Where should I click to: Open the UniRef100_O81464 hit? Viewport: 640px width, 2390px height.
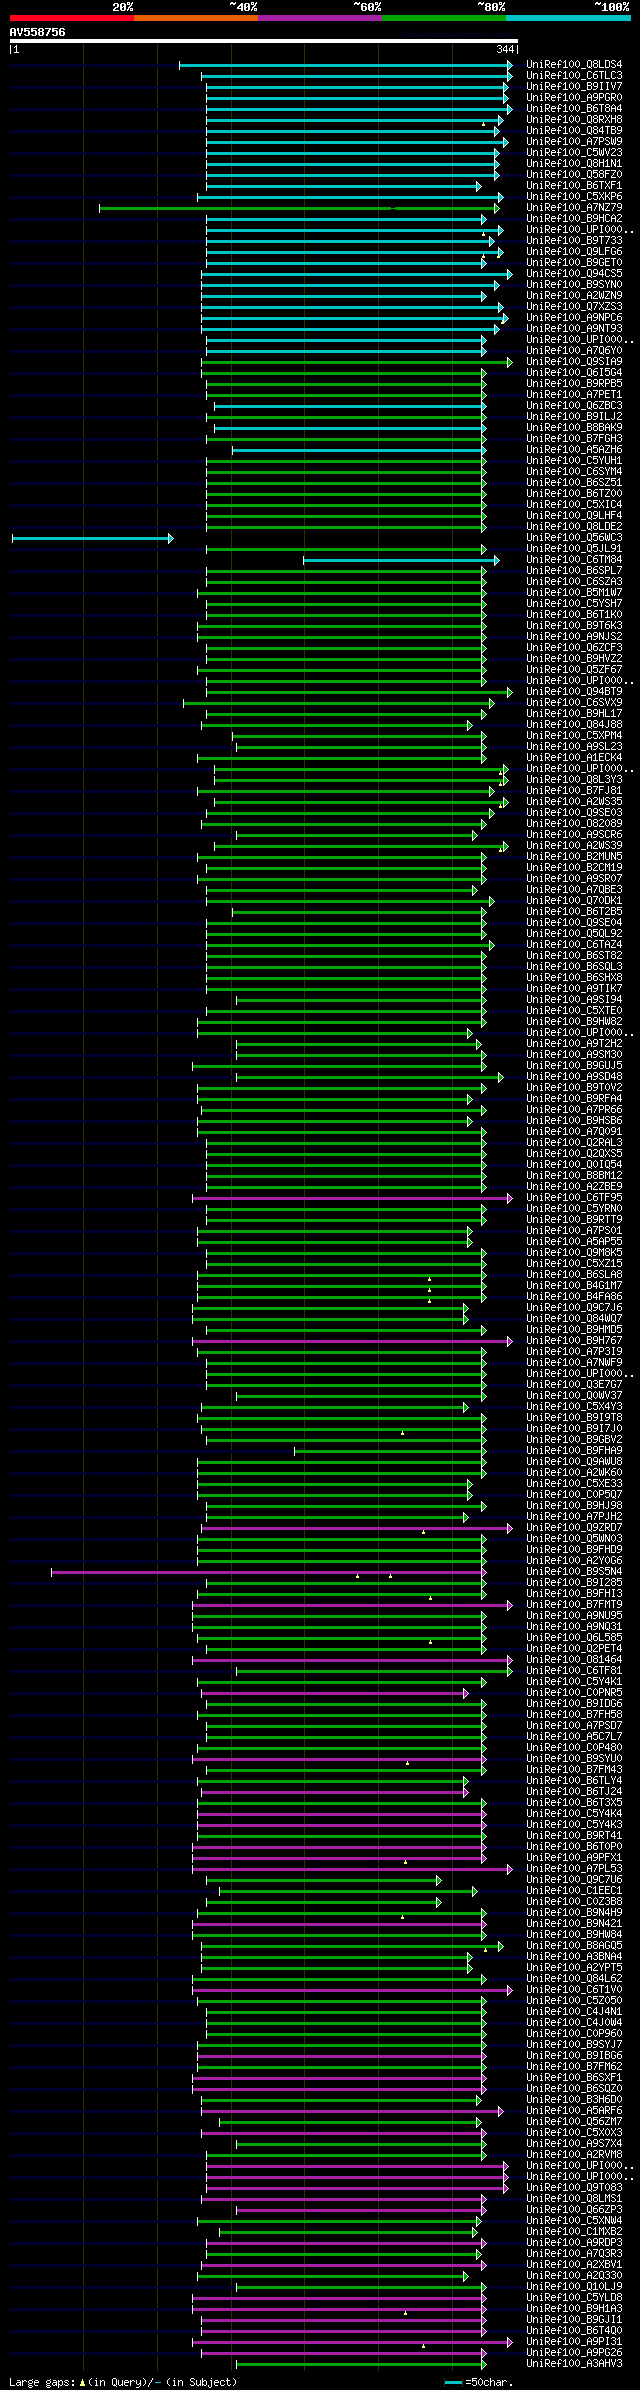pyautogui.click(x=574, y=1660)
